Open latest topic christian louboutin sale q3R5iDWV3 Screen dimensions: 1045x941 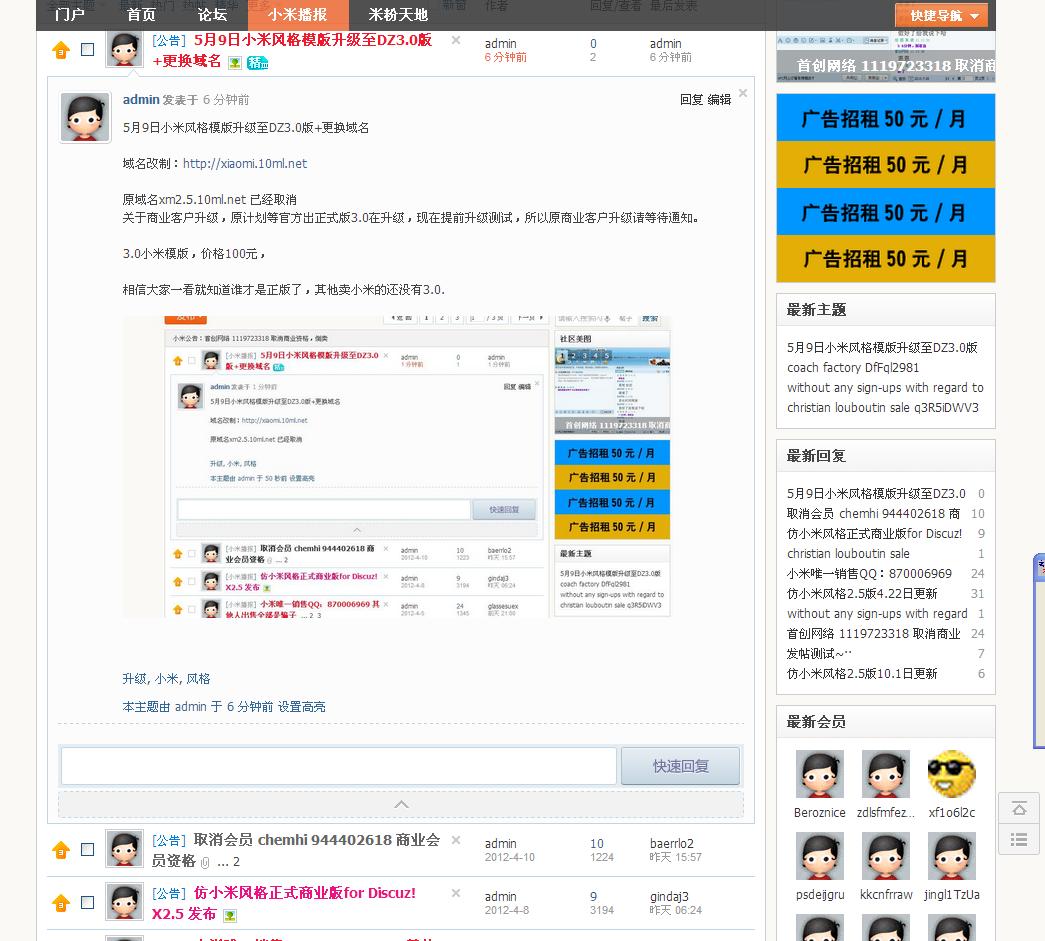click(x=882, y=407)
